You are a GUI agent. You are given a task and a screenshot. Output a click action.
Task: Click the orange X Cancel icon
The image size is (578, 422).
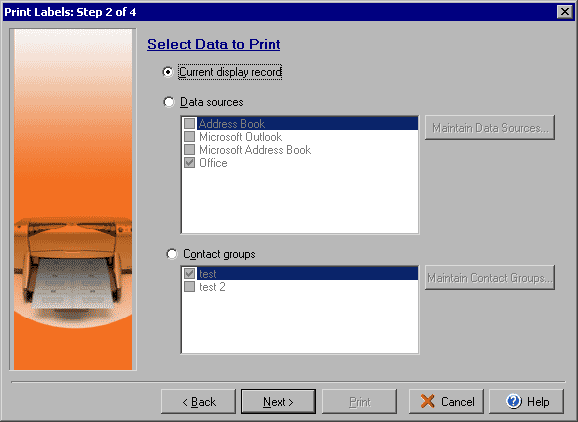(x=427, y=401)
